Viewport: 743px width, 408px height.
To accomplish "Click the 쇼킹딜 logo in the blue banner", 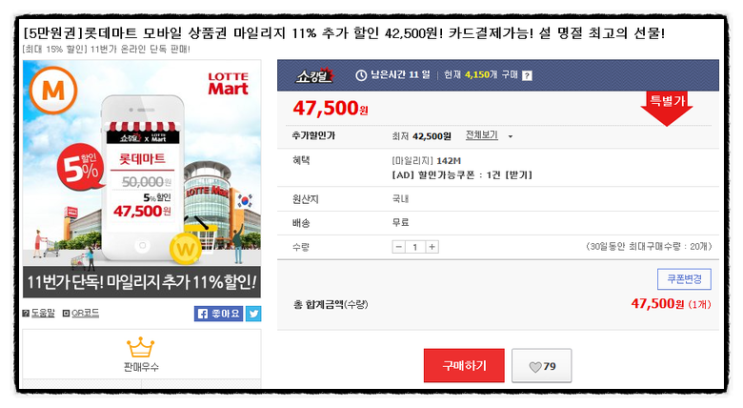I will pos(315,75).
